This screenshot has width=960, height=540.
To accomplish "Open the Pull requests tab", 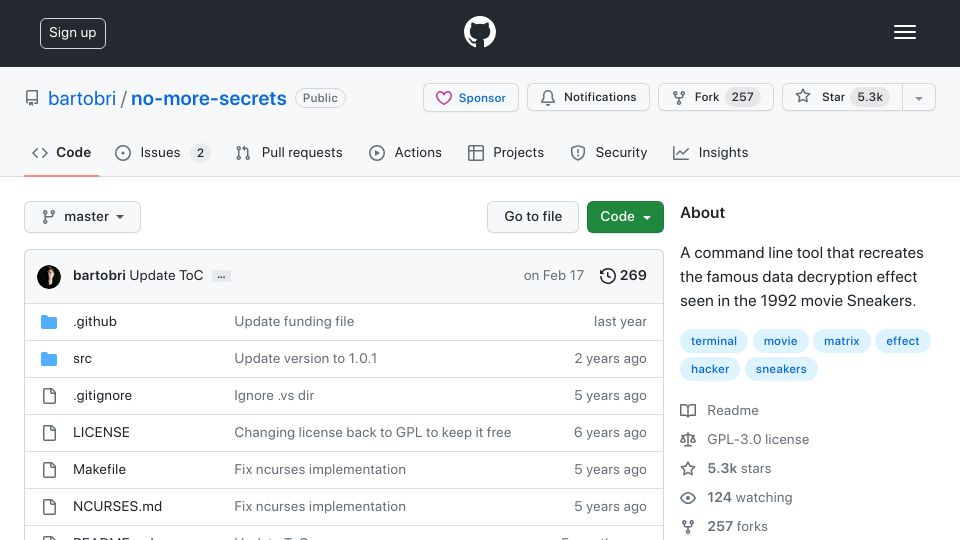I will point(289,152).
